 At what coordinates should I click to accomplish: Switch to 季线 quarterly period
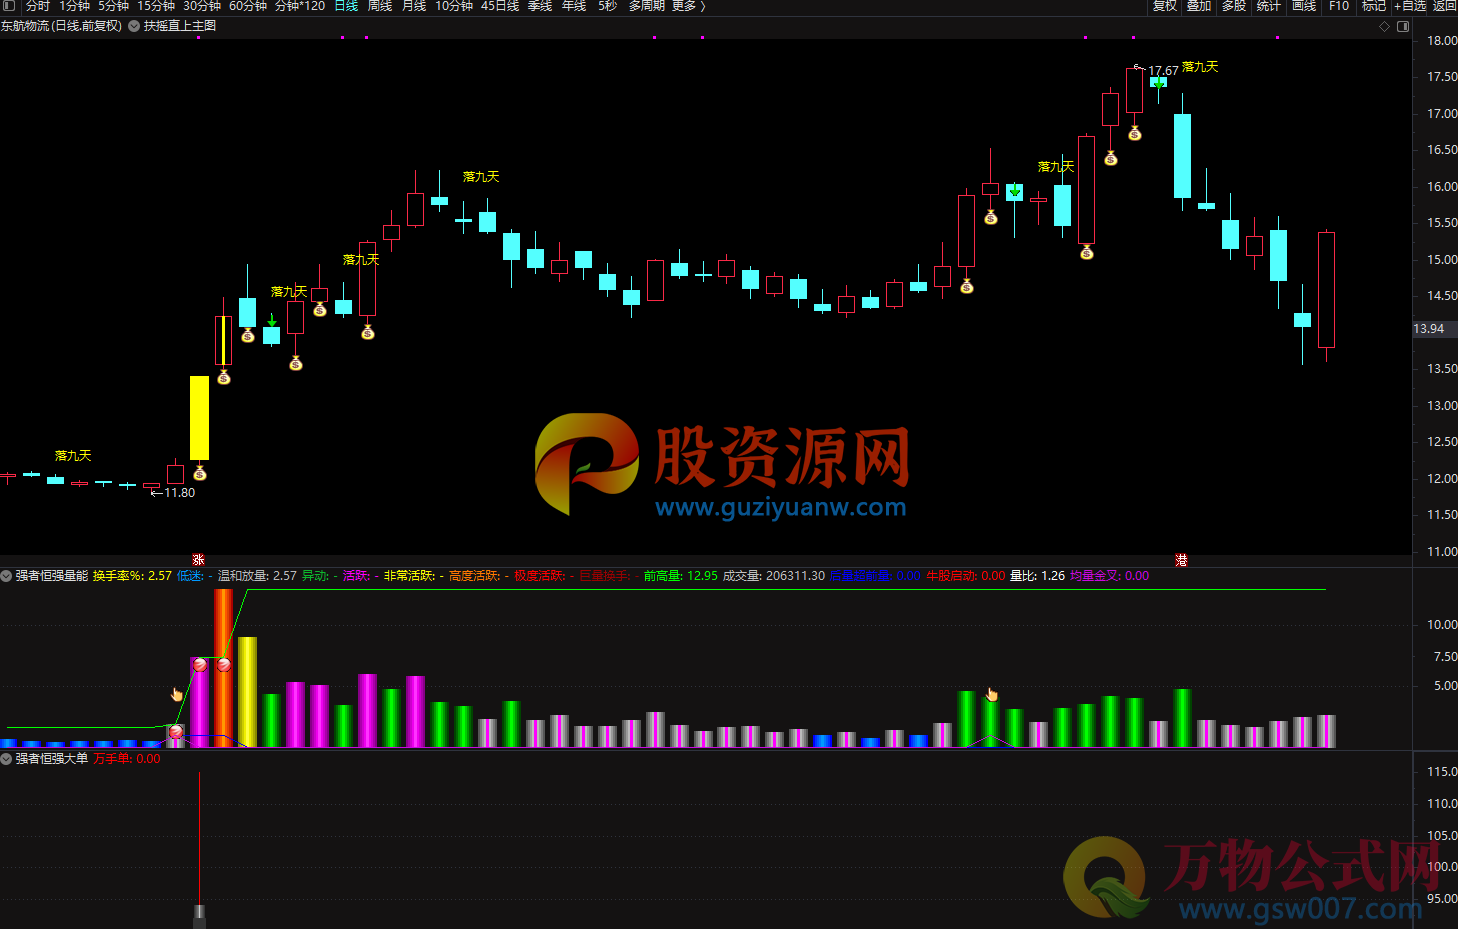point(540,5)
